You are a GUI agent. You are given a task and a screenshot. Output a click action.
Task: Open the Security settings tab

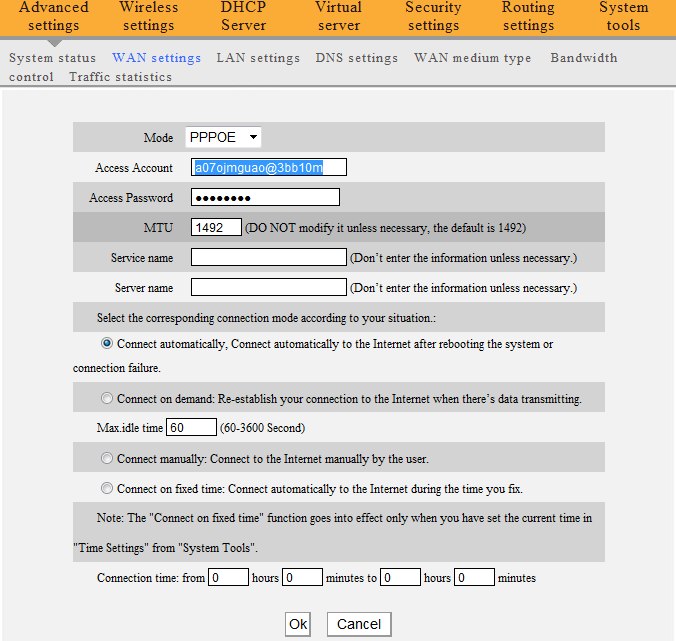[433, 16]
